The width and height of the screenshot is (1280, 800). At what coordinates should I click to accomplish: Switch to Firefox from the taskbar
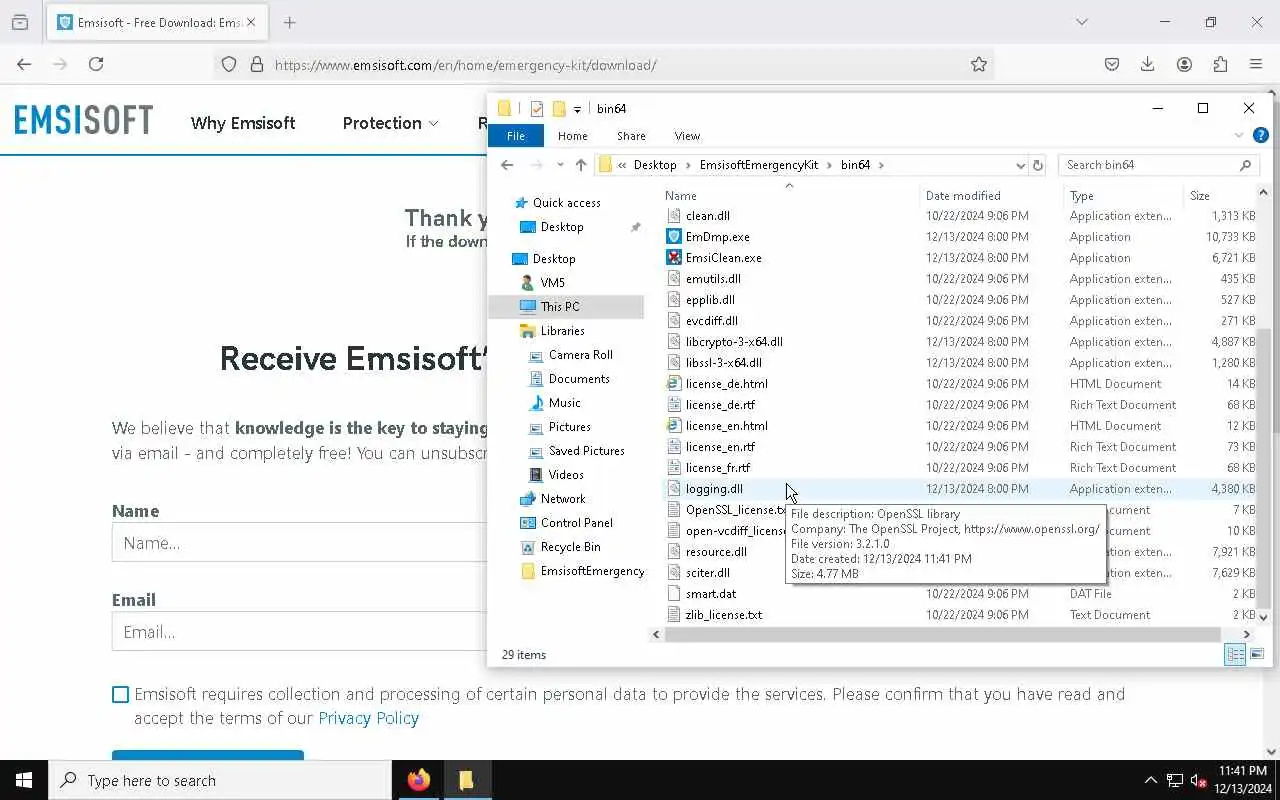[x=419, y=780]
